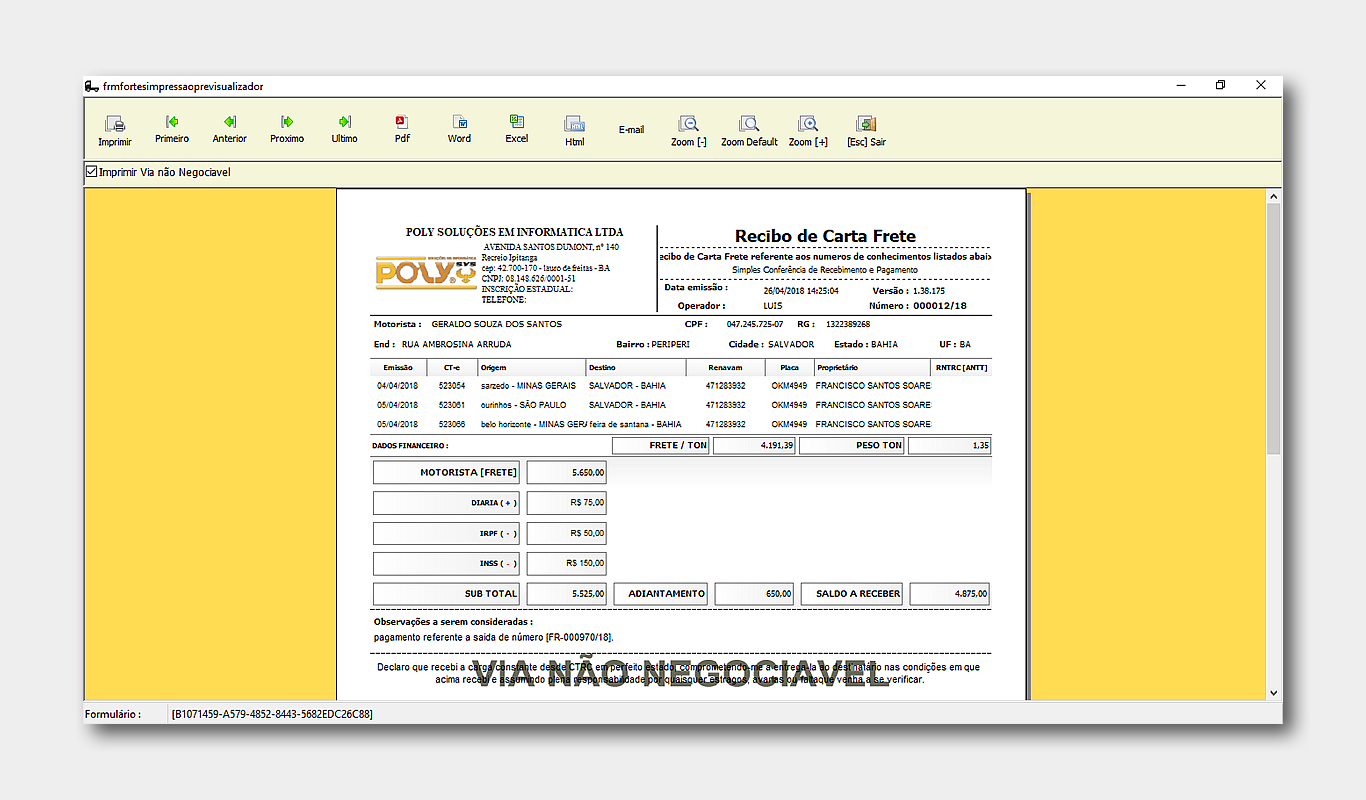Click the DIARIA value R$ 75,00
The width and height of the screenshot is (1366, 800).
pos(566,503)
